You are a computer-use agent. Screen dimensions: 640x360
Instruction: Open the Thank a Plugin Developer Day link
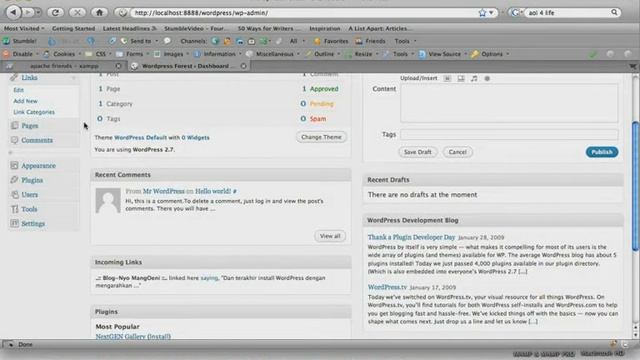click(411, 237)
